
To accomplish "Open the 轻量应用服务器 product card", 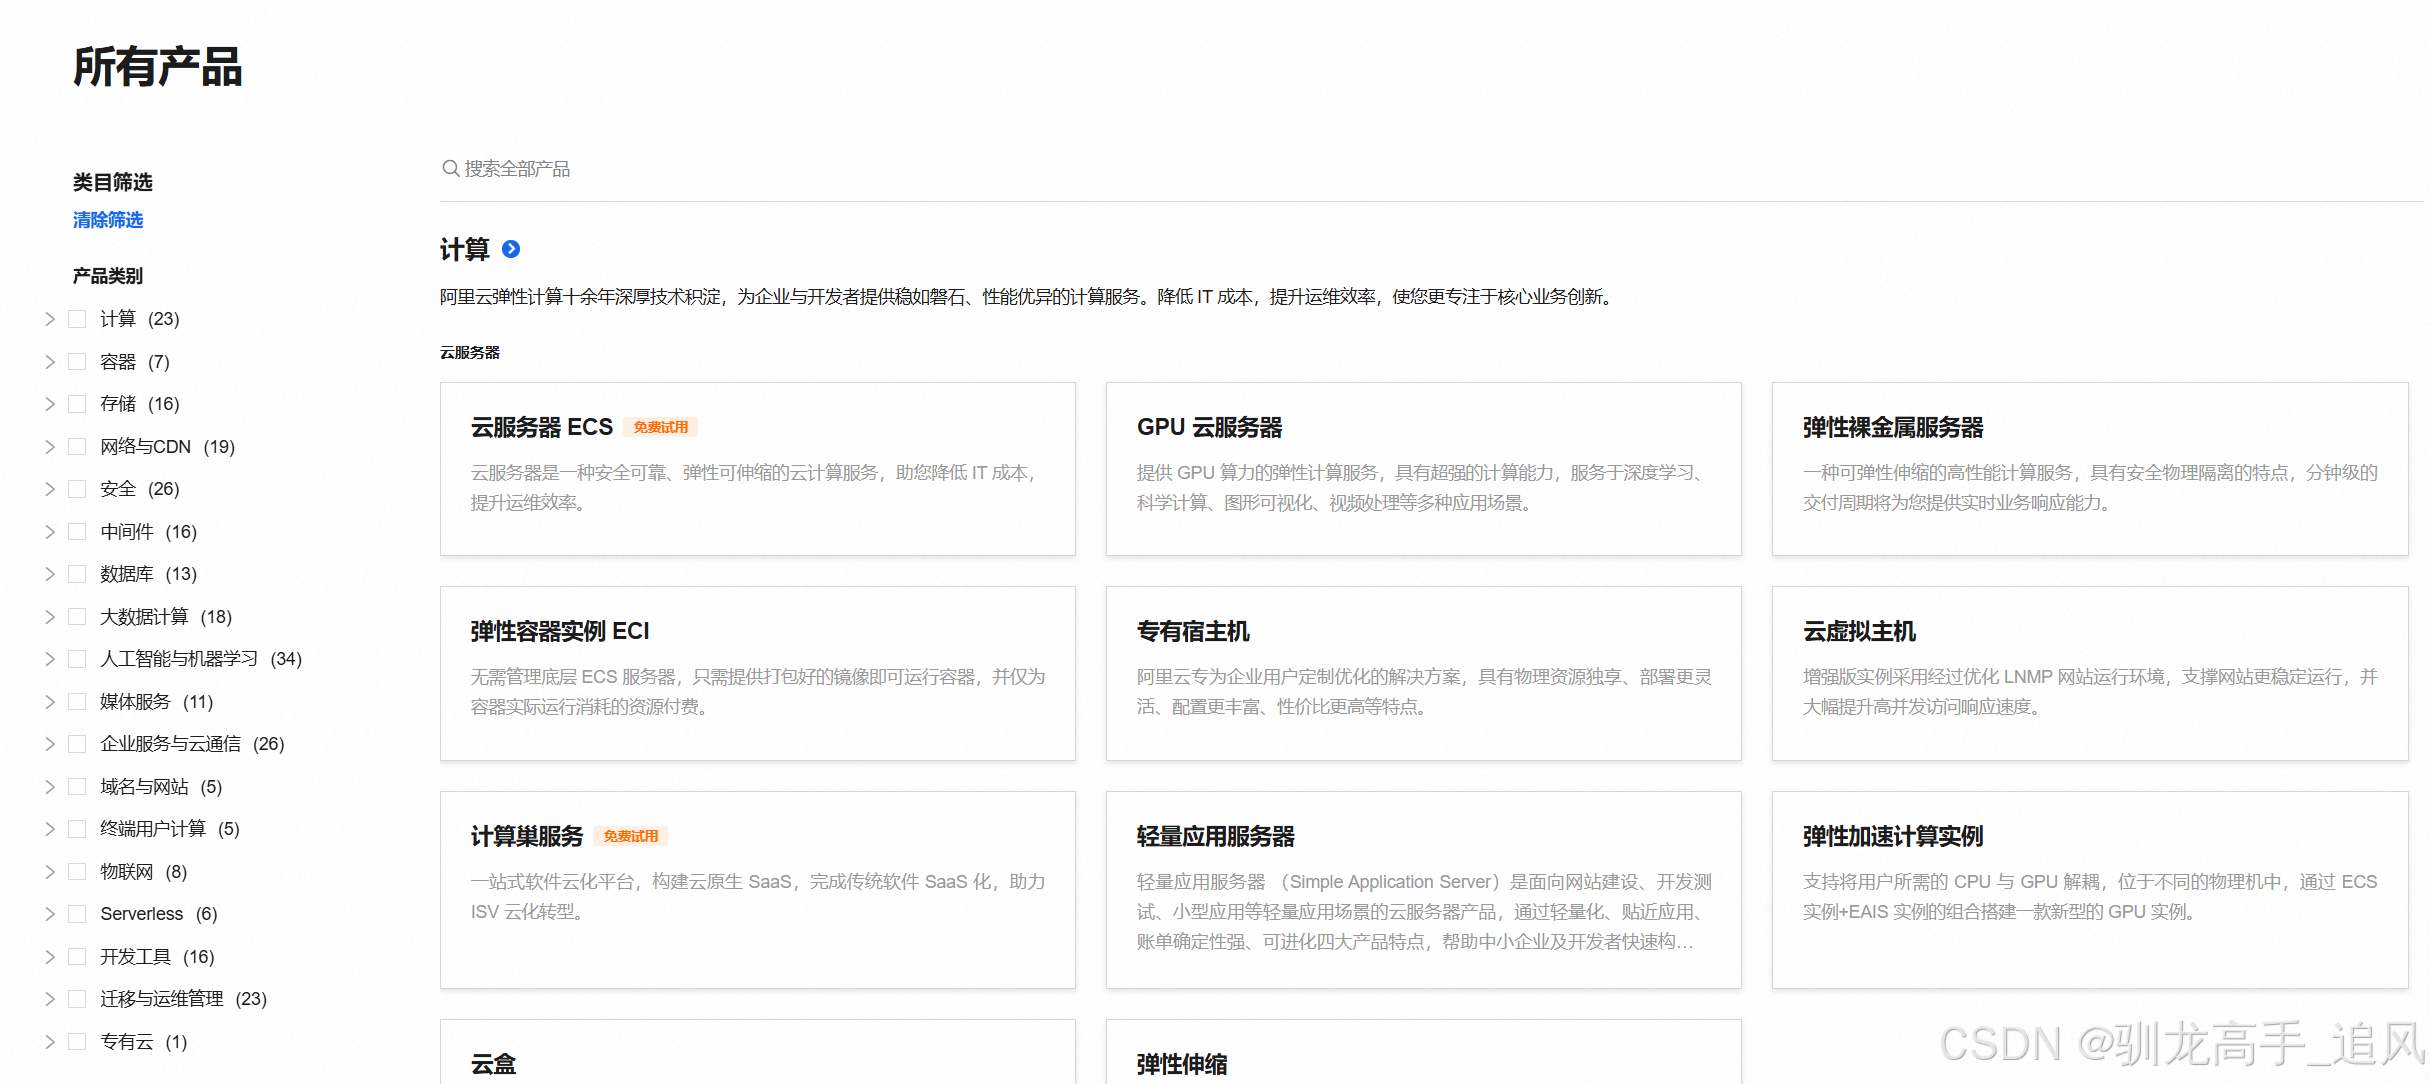I will coord(1423,888).
